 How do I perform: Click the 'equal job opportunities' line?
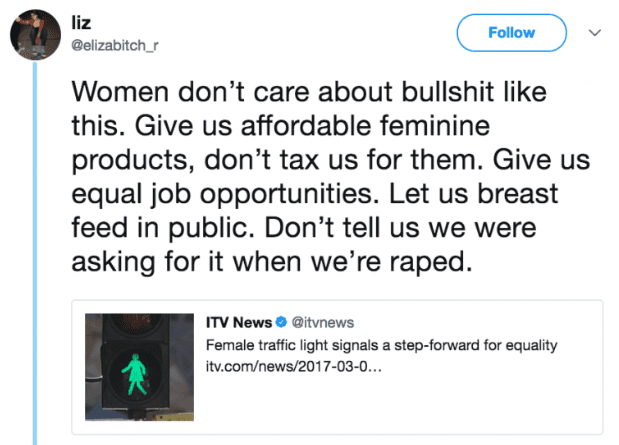pyautogui.click(x=225, y=195)
